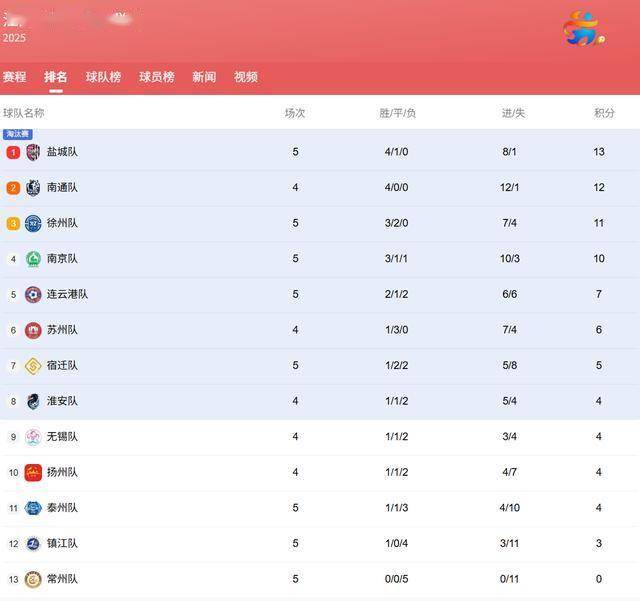This screenshot has width=640, height=601.
Task: Select the 球队榜 (Team ranking) tab
Action: [103, 77]
